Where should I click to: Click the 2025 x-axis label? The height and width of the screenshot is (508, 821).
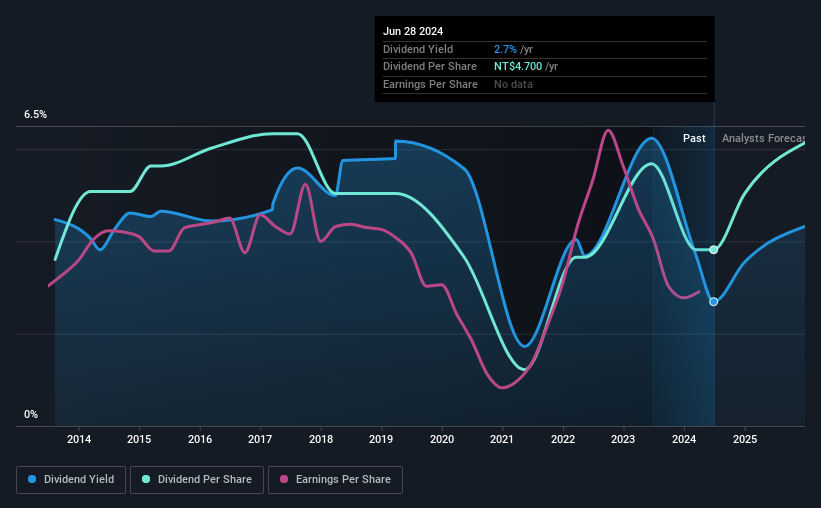coord(745,439)
